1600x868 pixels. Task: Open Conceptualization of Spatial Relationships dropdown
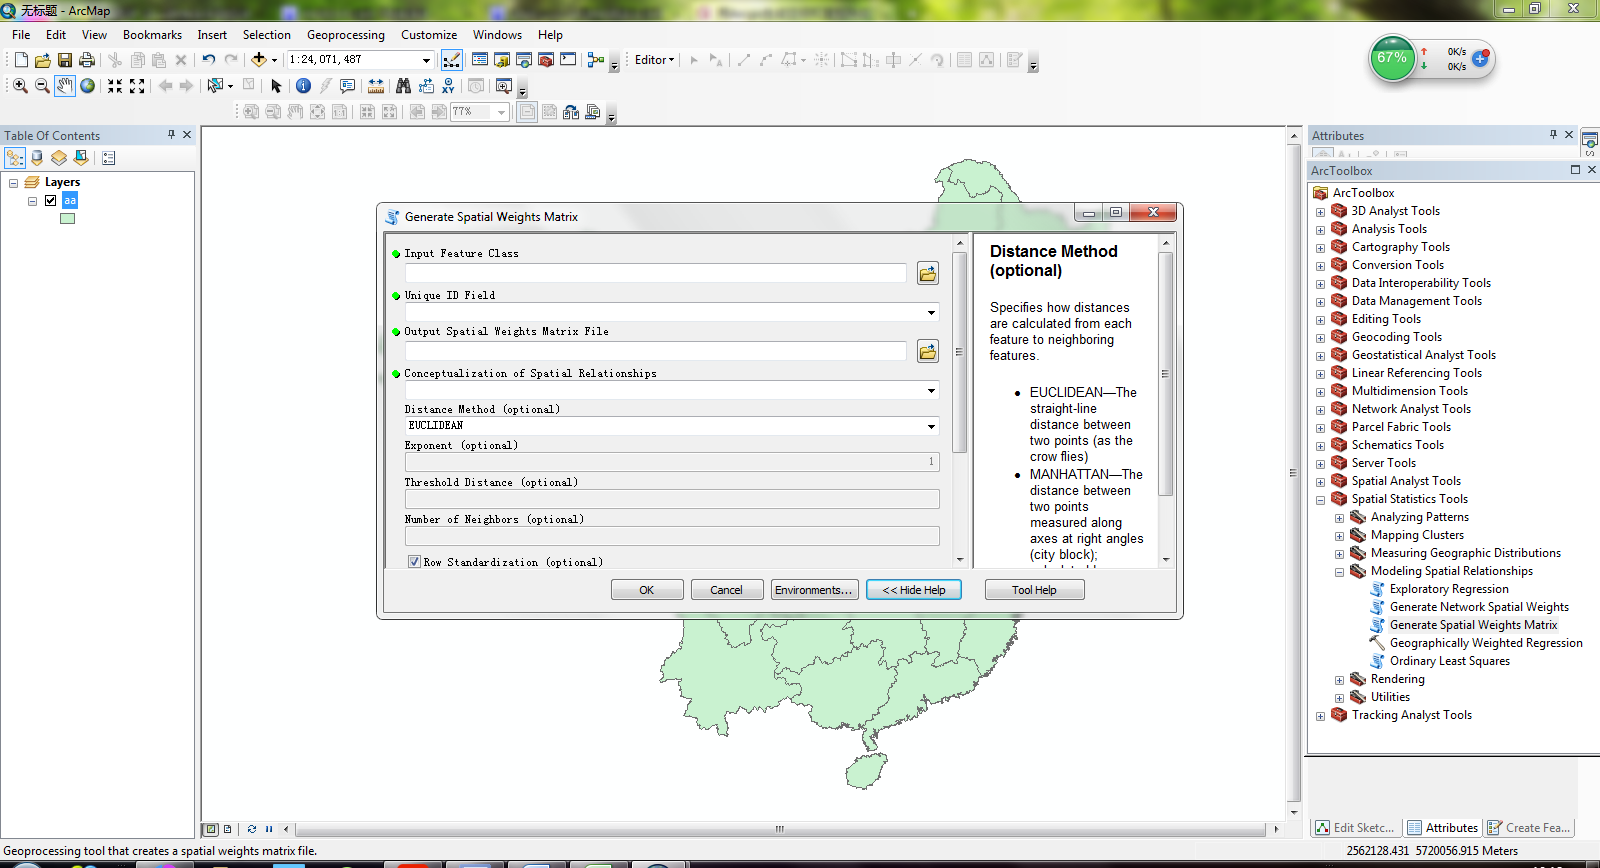point(931,391)
